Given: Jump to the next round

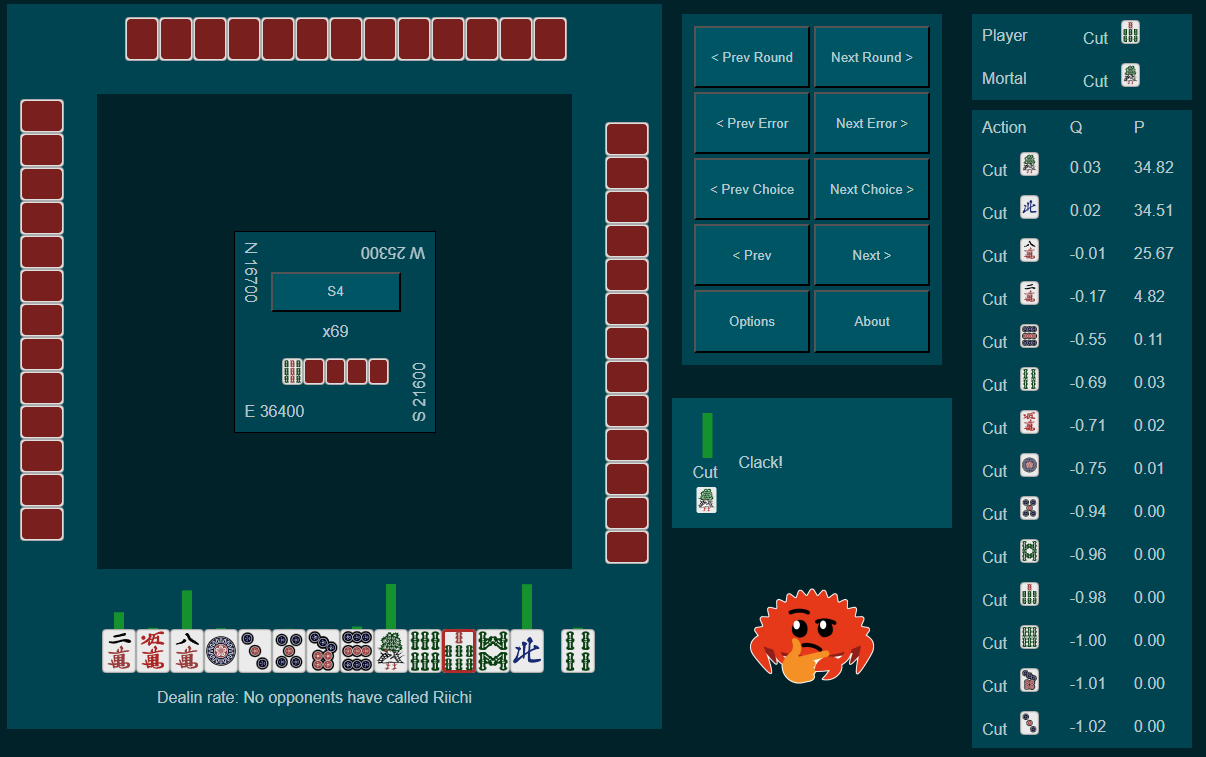Looking at the screenshot, I should pos(872,57).
